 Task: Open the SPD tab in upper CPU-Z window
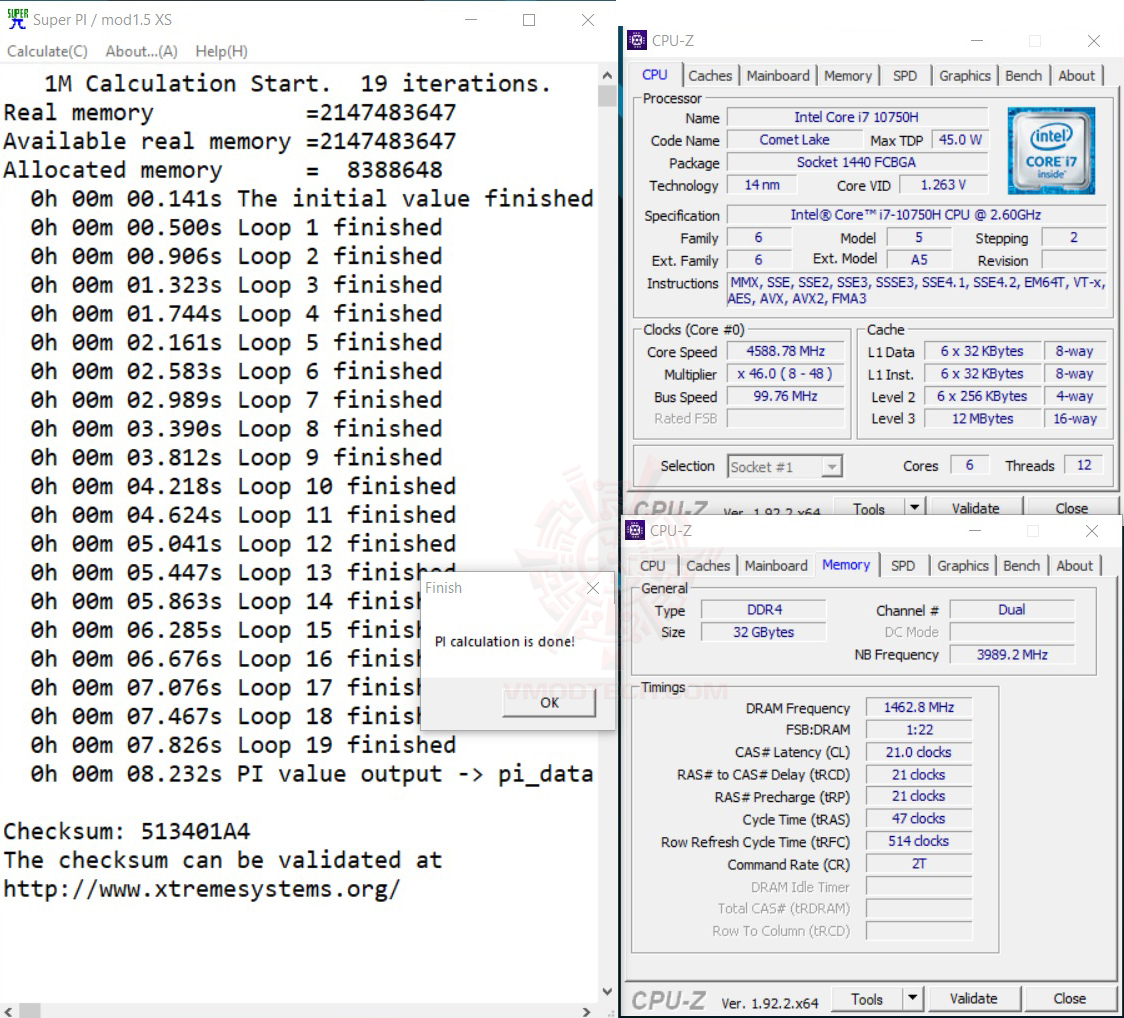(x=905, y=75)
